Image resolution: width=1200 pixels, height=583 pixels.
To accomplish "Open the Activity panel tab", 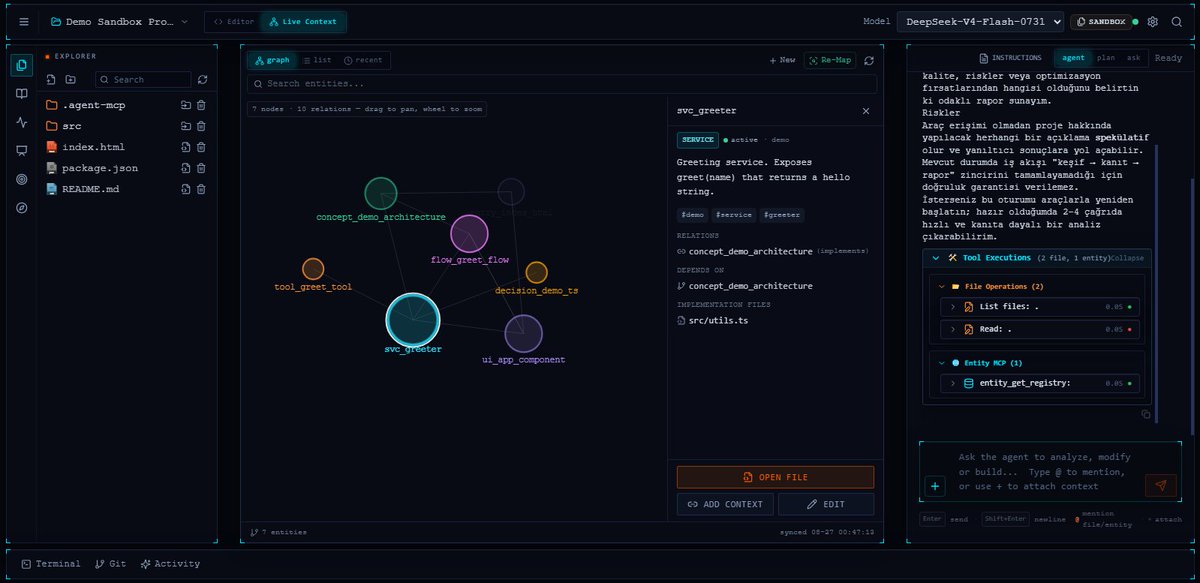I will point(170,564).
